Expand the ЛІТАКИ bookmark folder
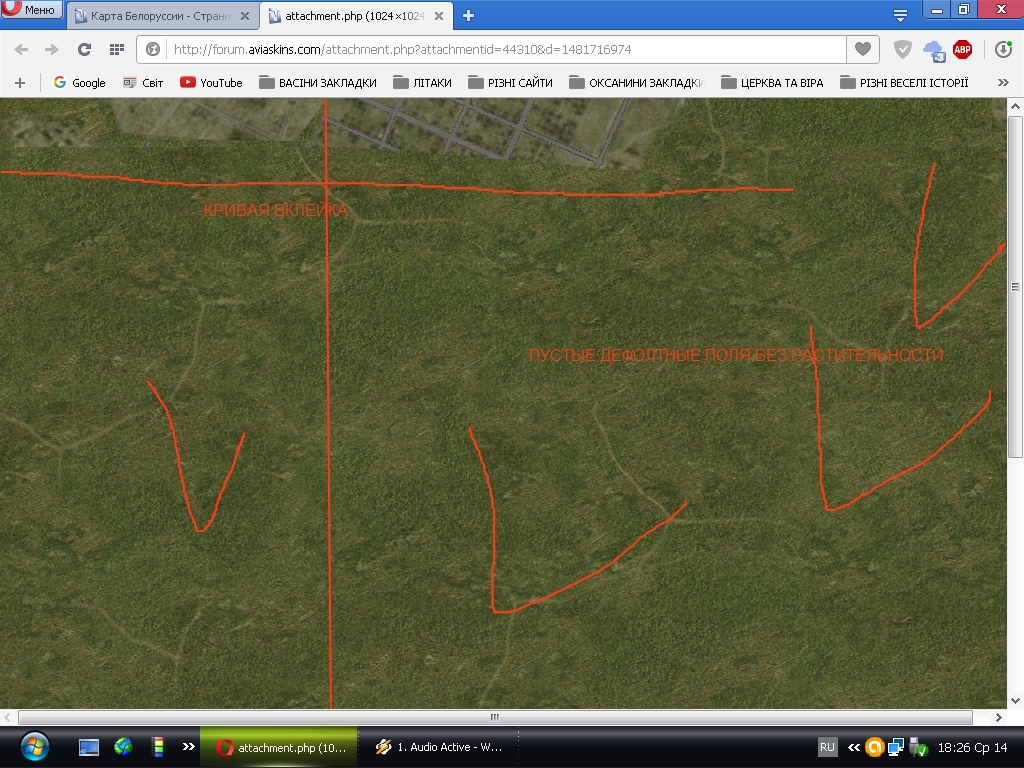The height and width of the screenshot is (768, 1024). click(x=423, y=83)
